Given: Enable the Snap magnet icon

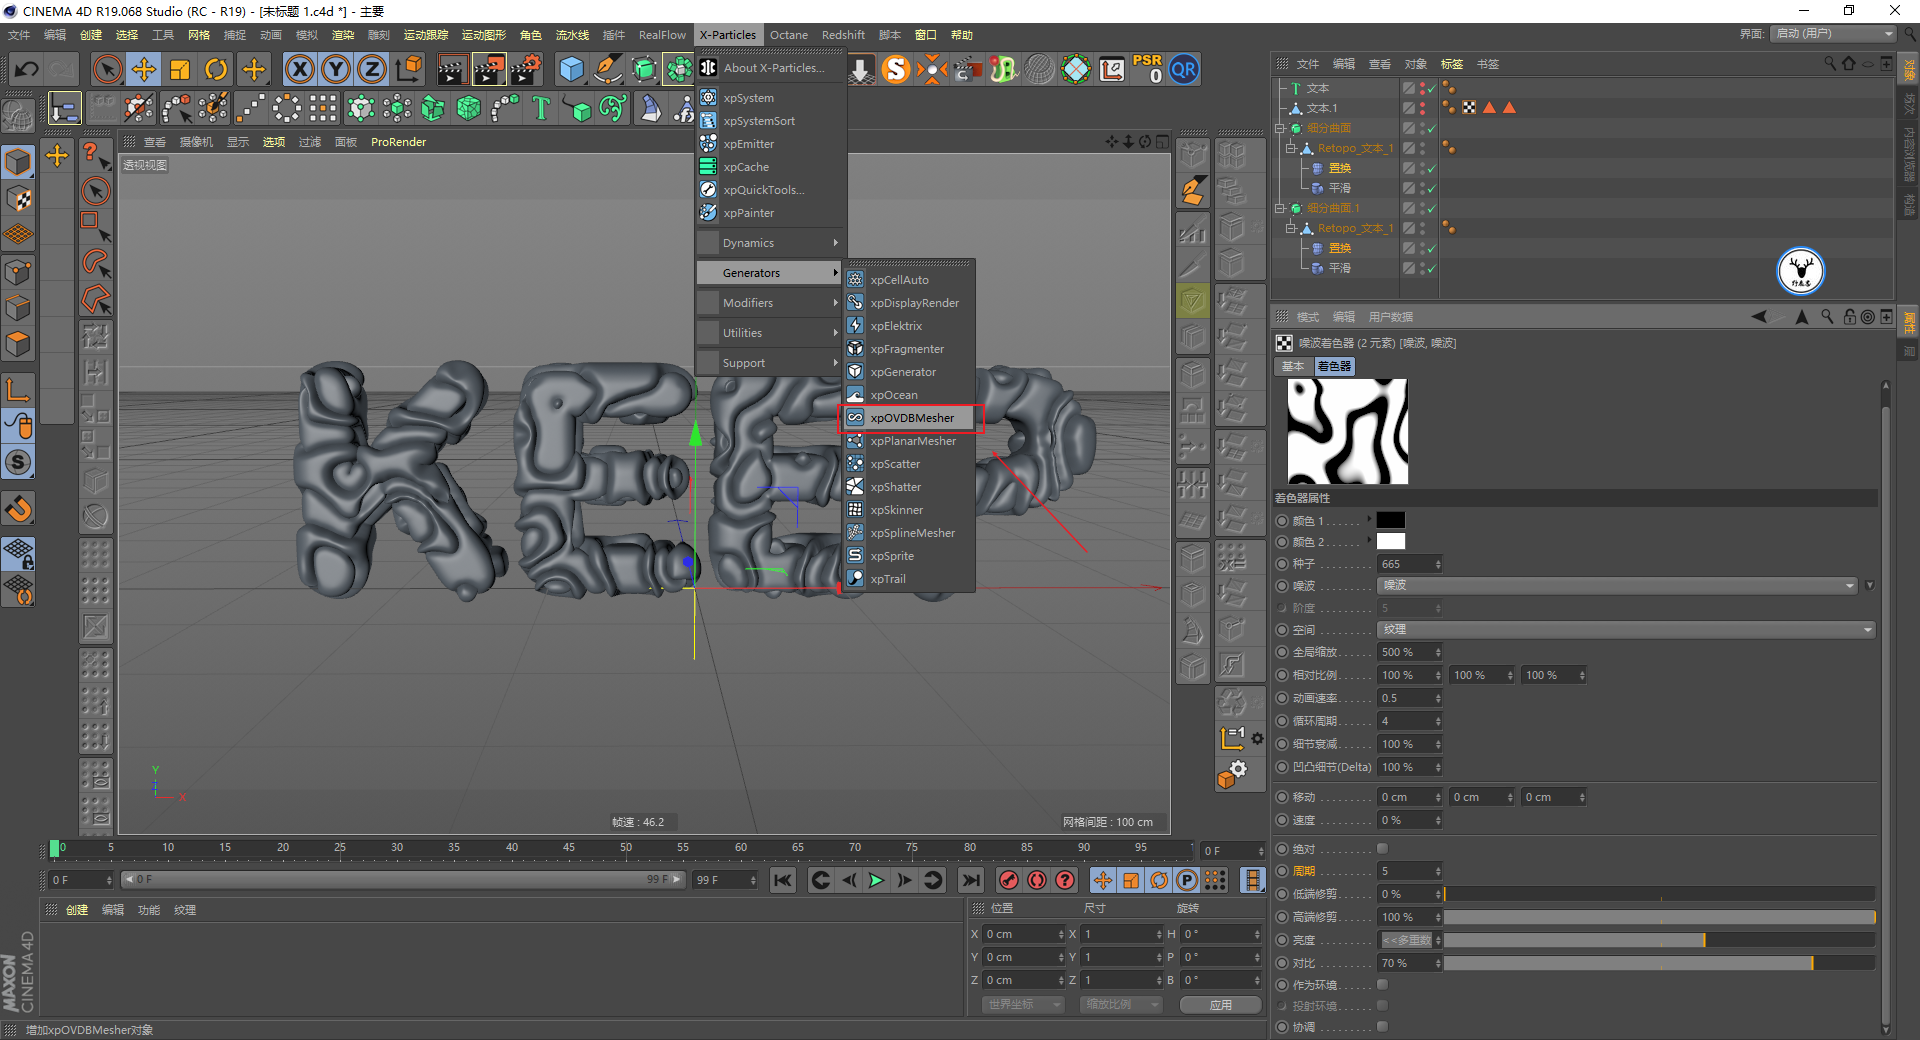Looking at the screenshot, I should pyautogui.click(x=18, y=509).
